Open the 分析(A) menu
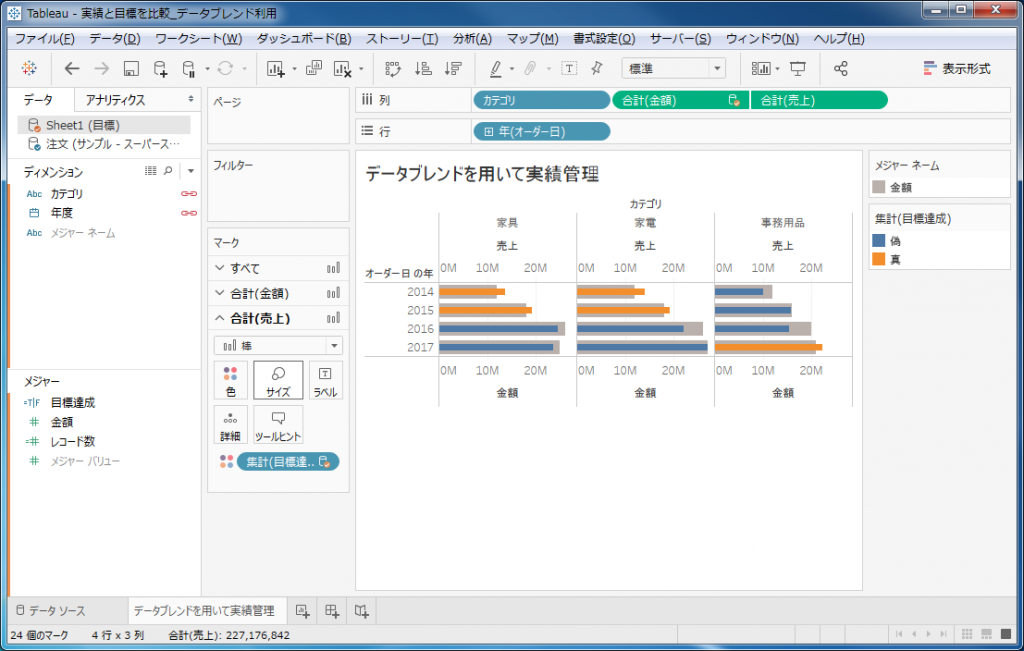1024x651 pixels. tap(472, 39)
